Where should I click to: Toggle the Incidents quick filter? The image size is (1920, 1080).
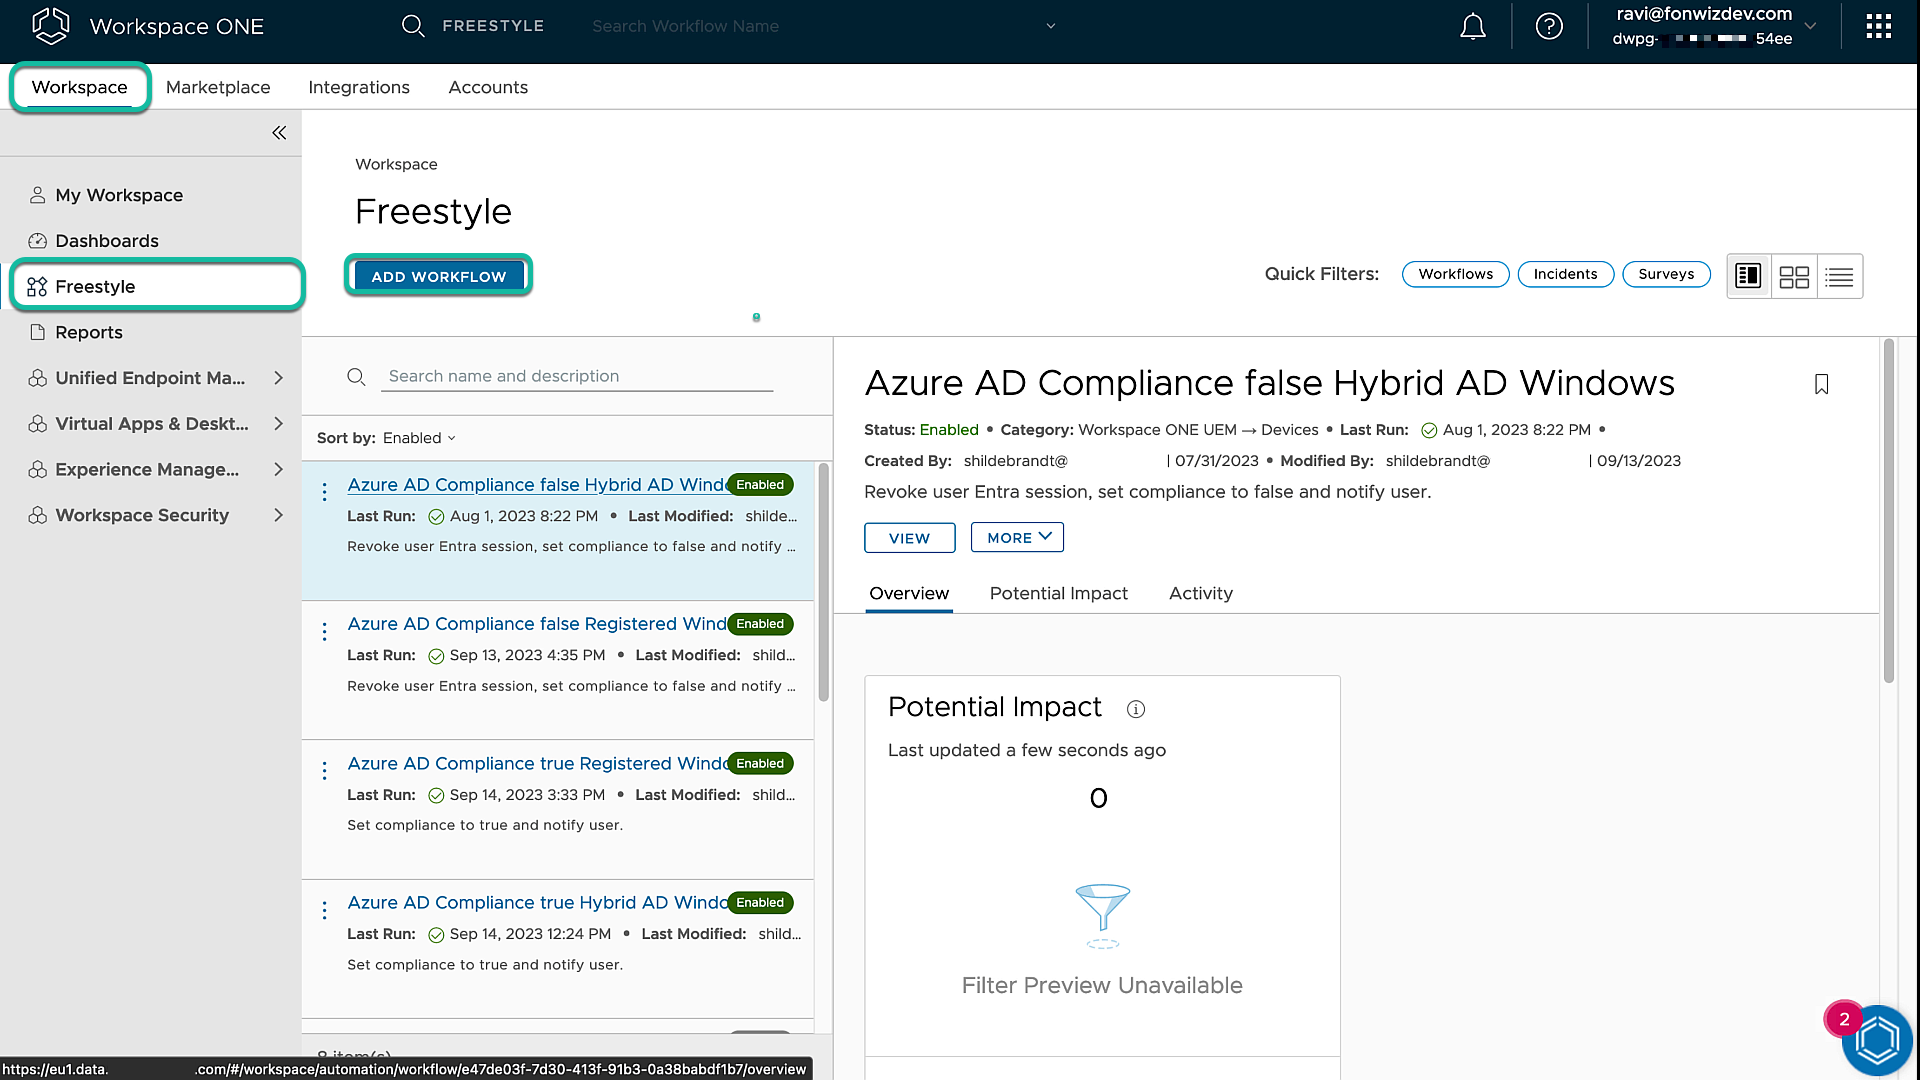click(x=1565, y=274)
